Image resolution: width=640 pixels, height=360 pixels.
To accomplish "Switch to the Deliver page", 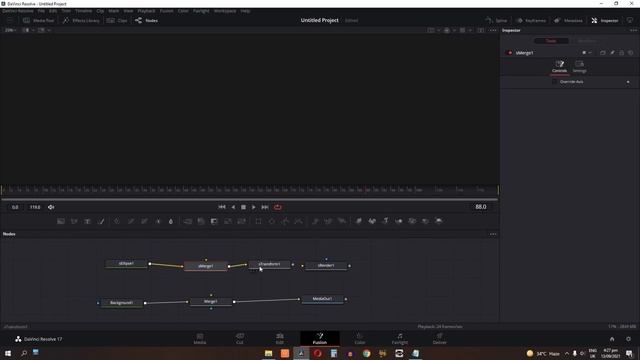I will (x=440, y=339).
